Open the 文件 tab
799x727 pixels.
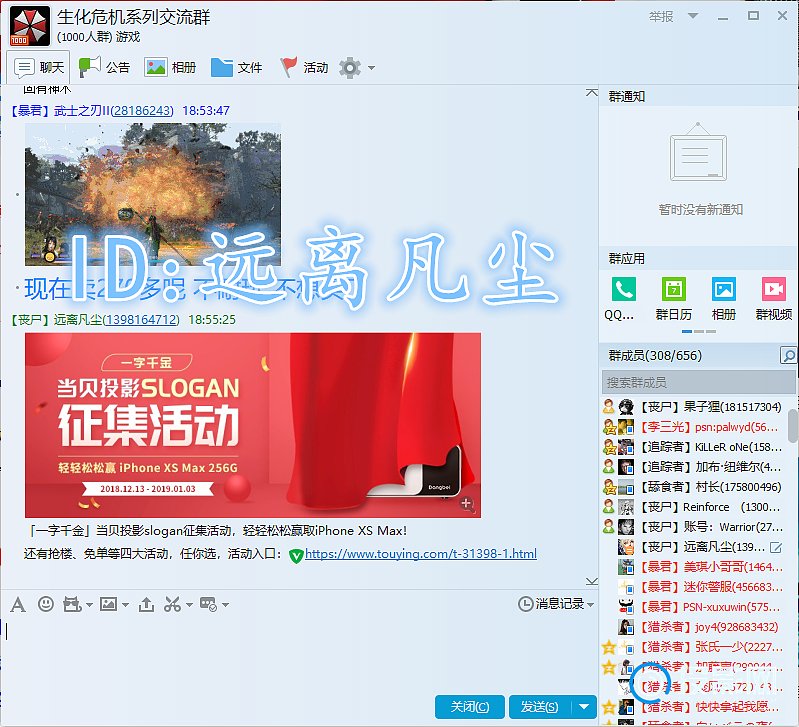click(236, 67)
